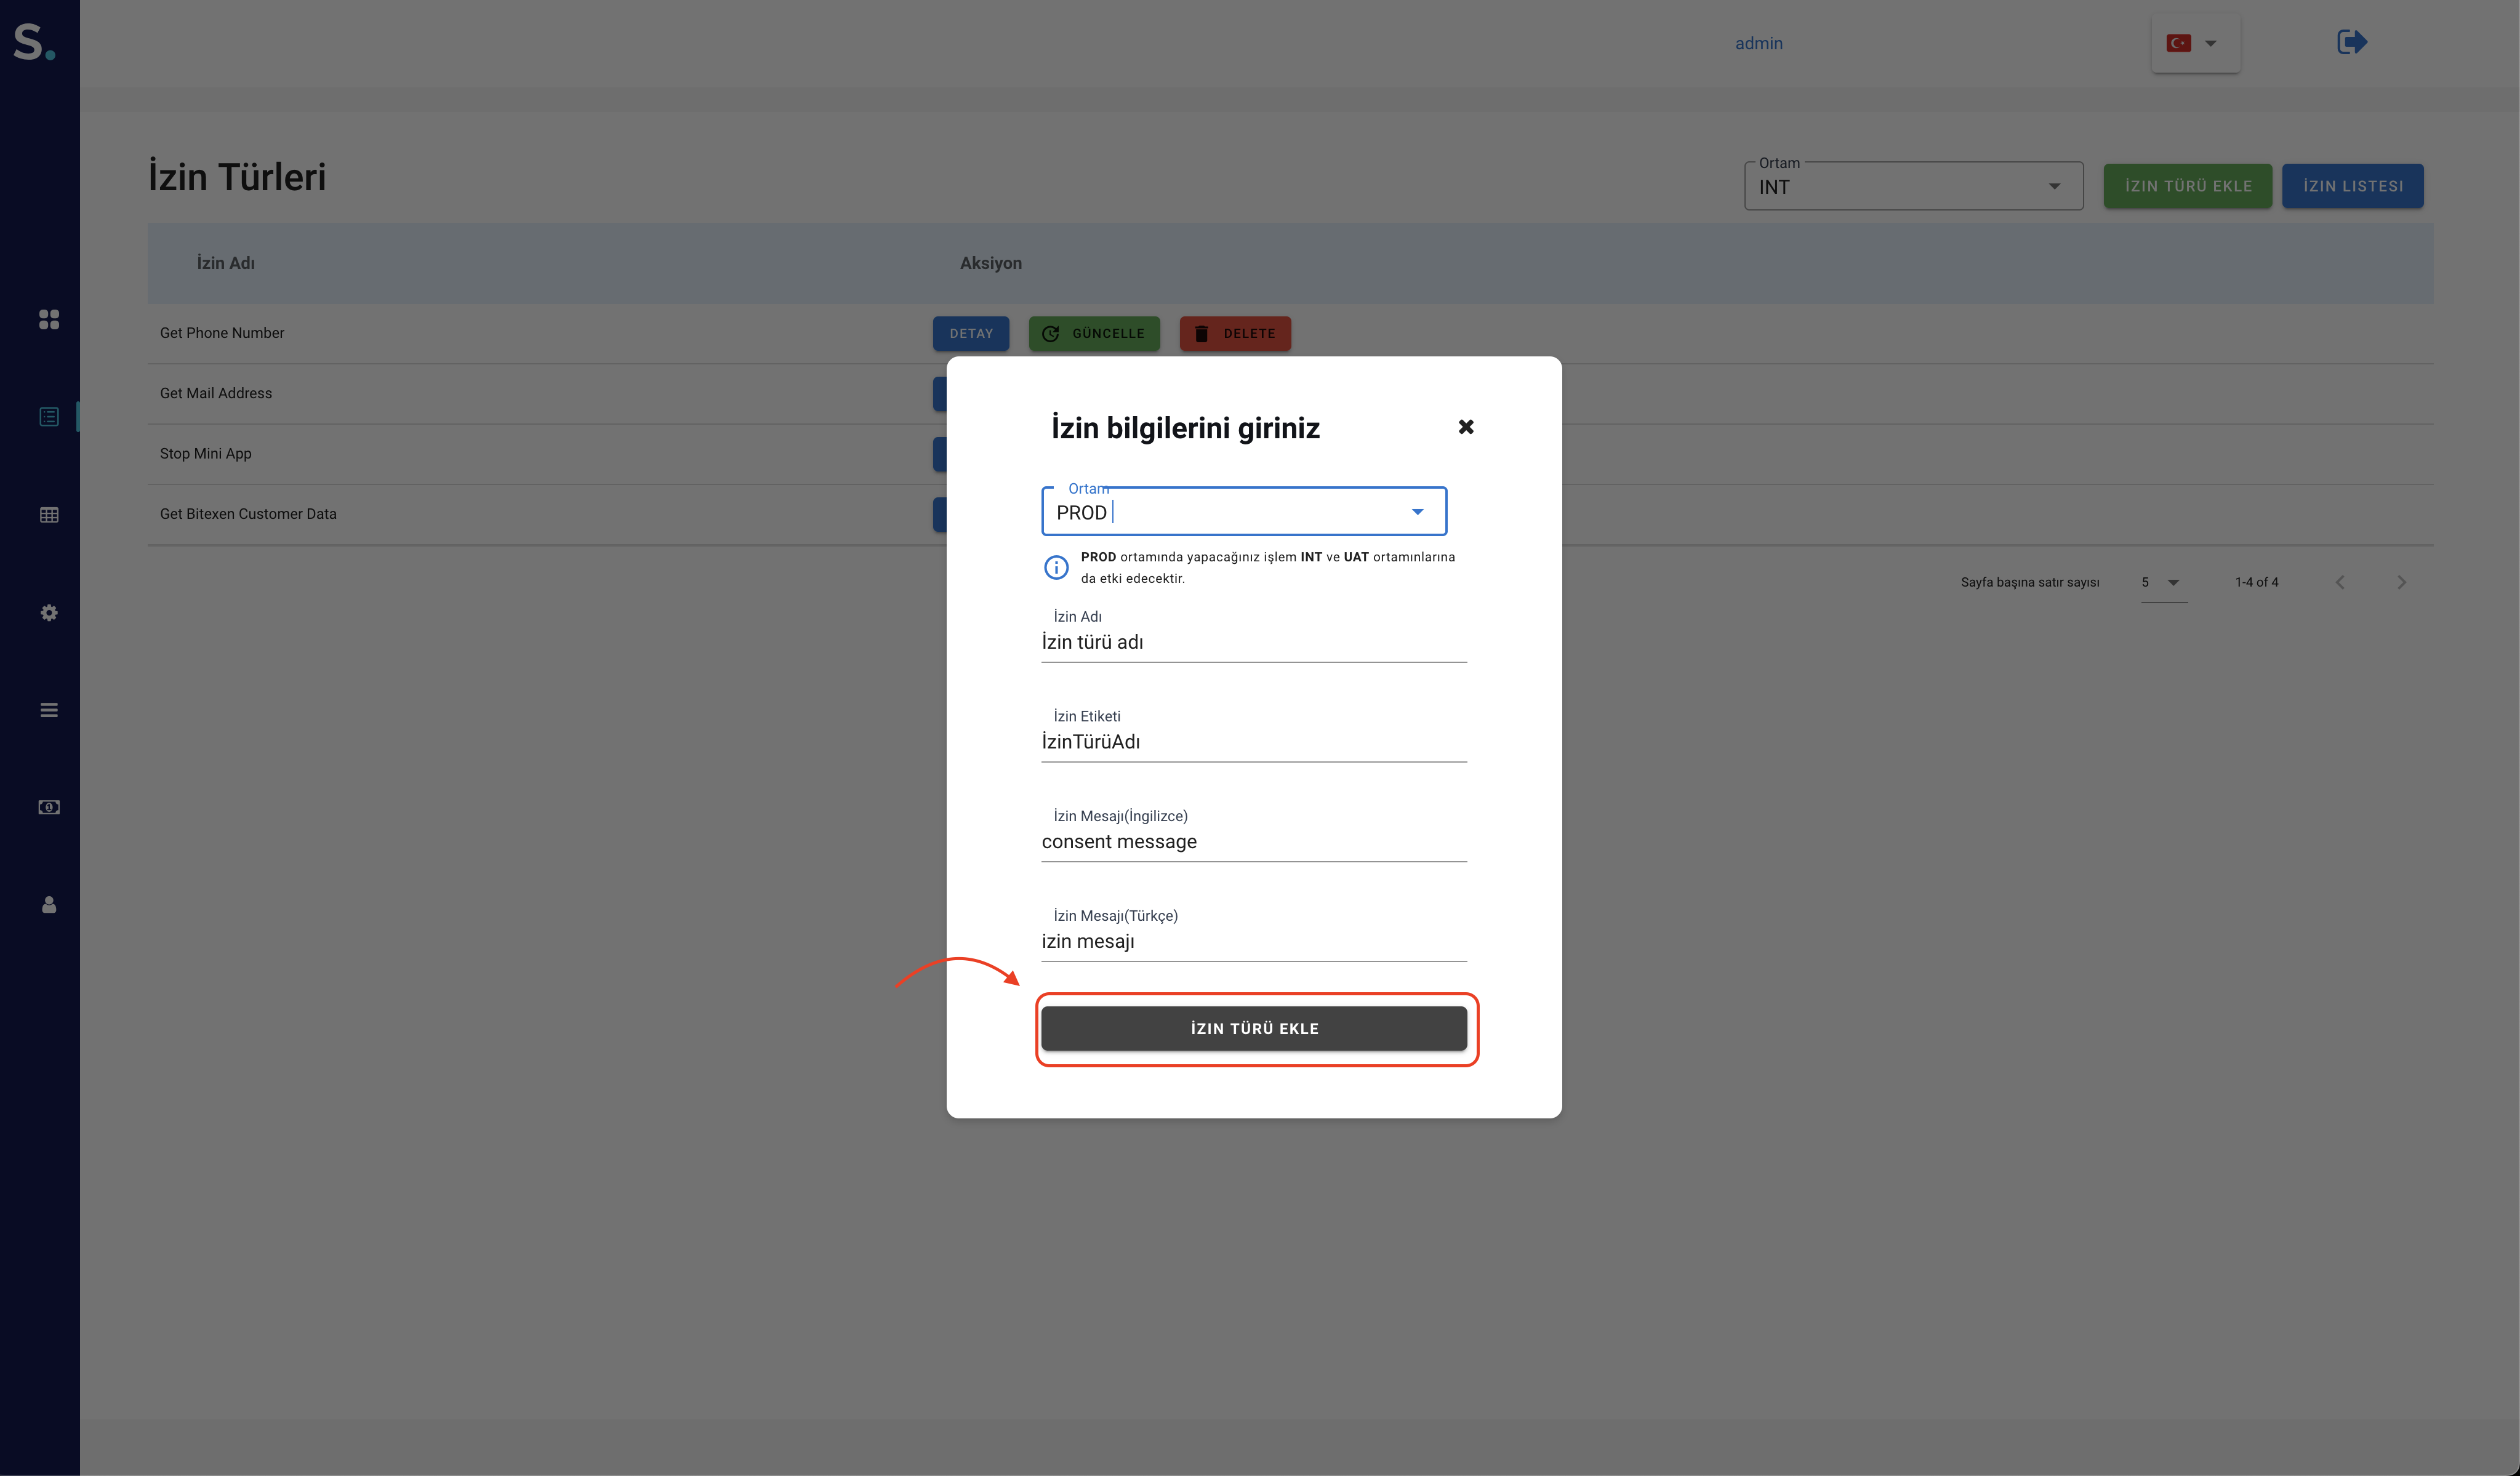2520x1476 pixels.
Task: Expand the PROD Ortam dropdown in dialog
Action: coord(1417,512)
